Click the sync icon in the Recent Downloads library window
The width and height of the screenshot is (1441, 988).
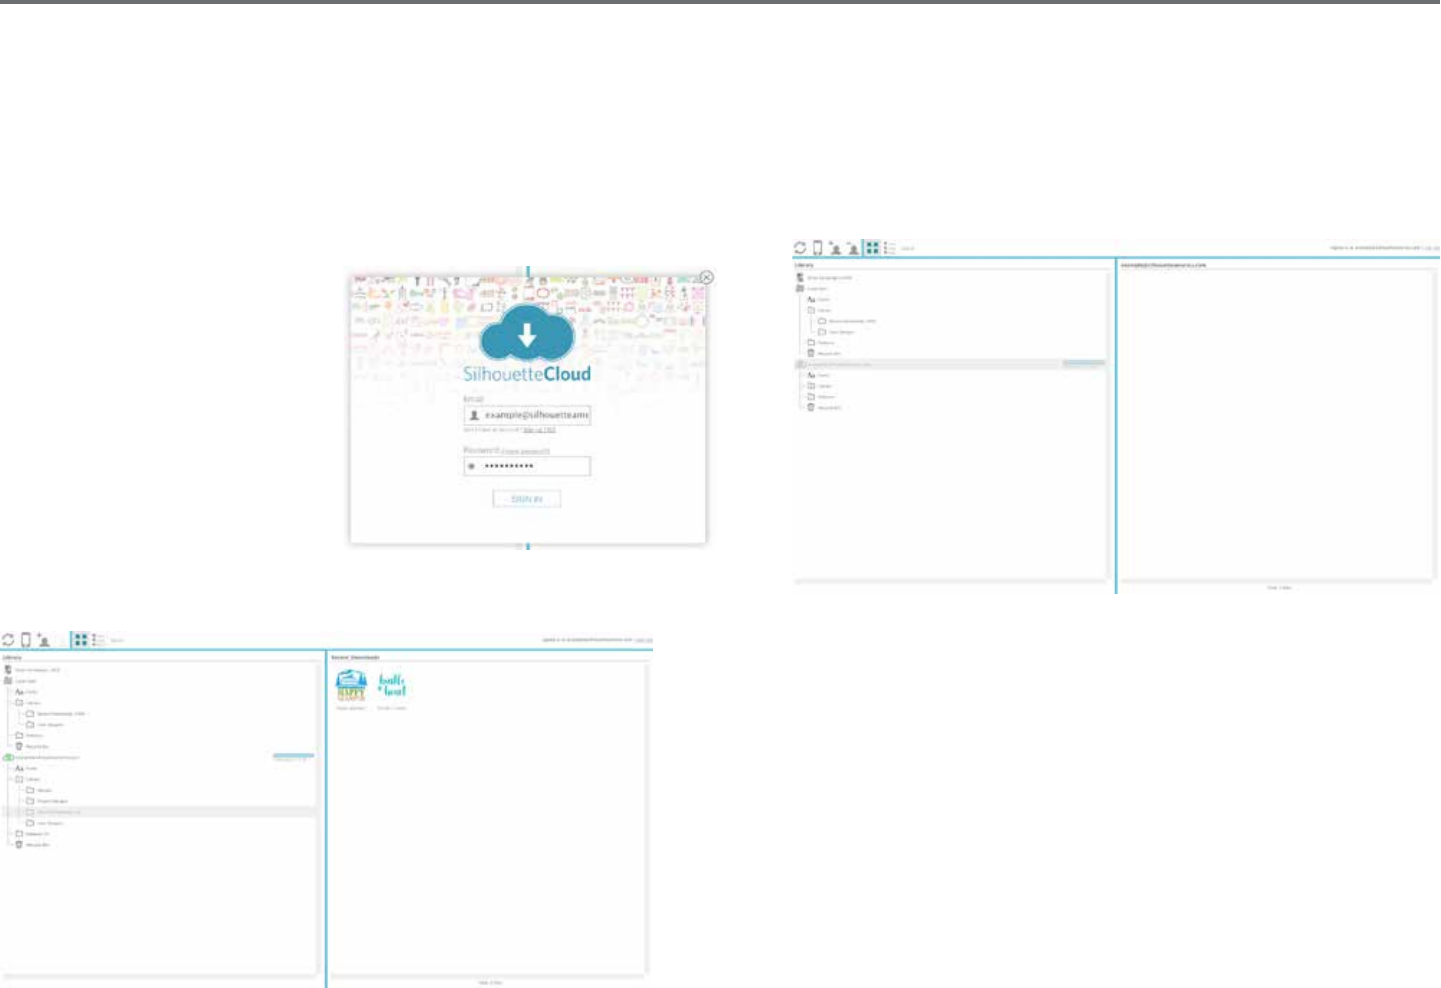(8, 640)
